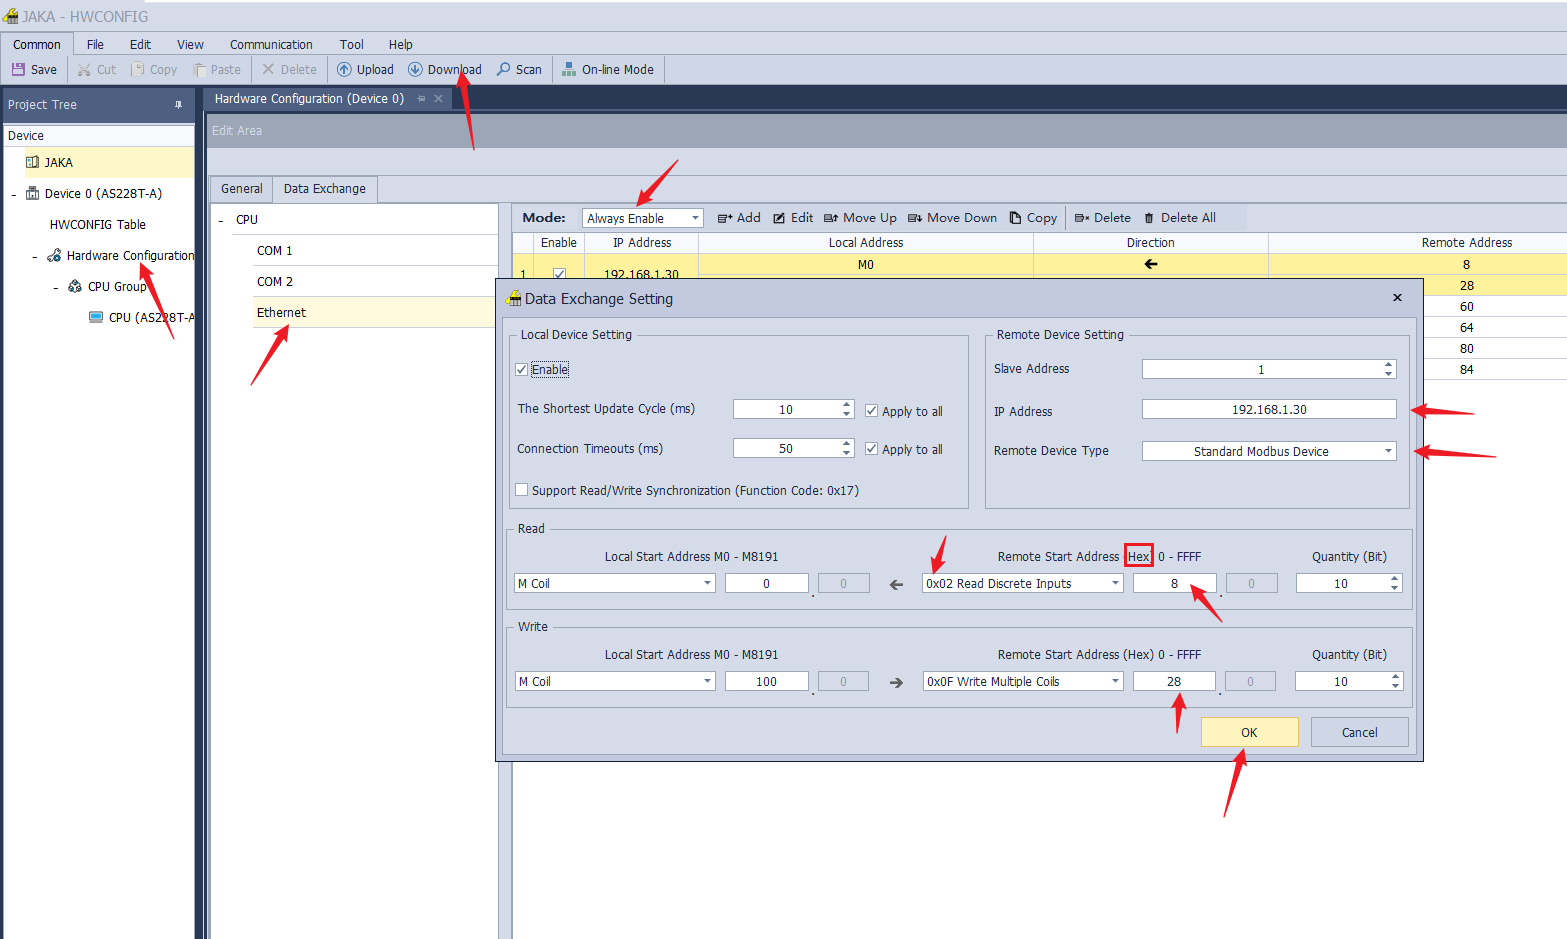Enable Support Read/Write Synchronization checkbox
Screen dimensions: 1567x939
[522, 490]
